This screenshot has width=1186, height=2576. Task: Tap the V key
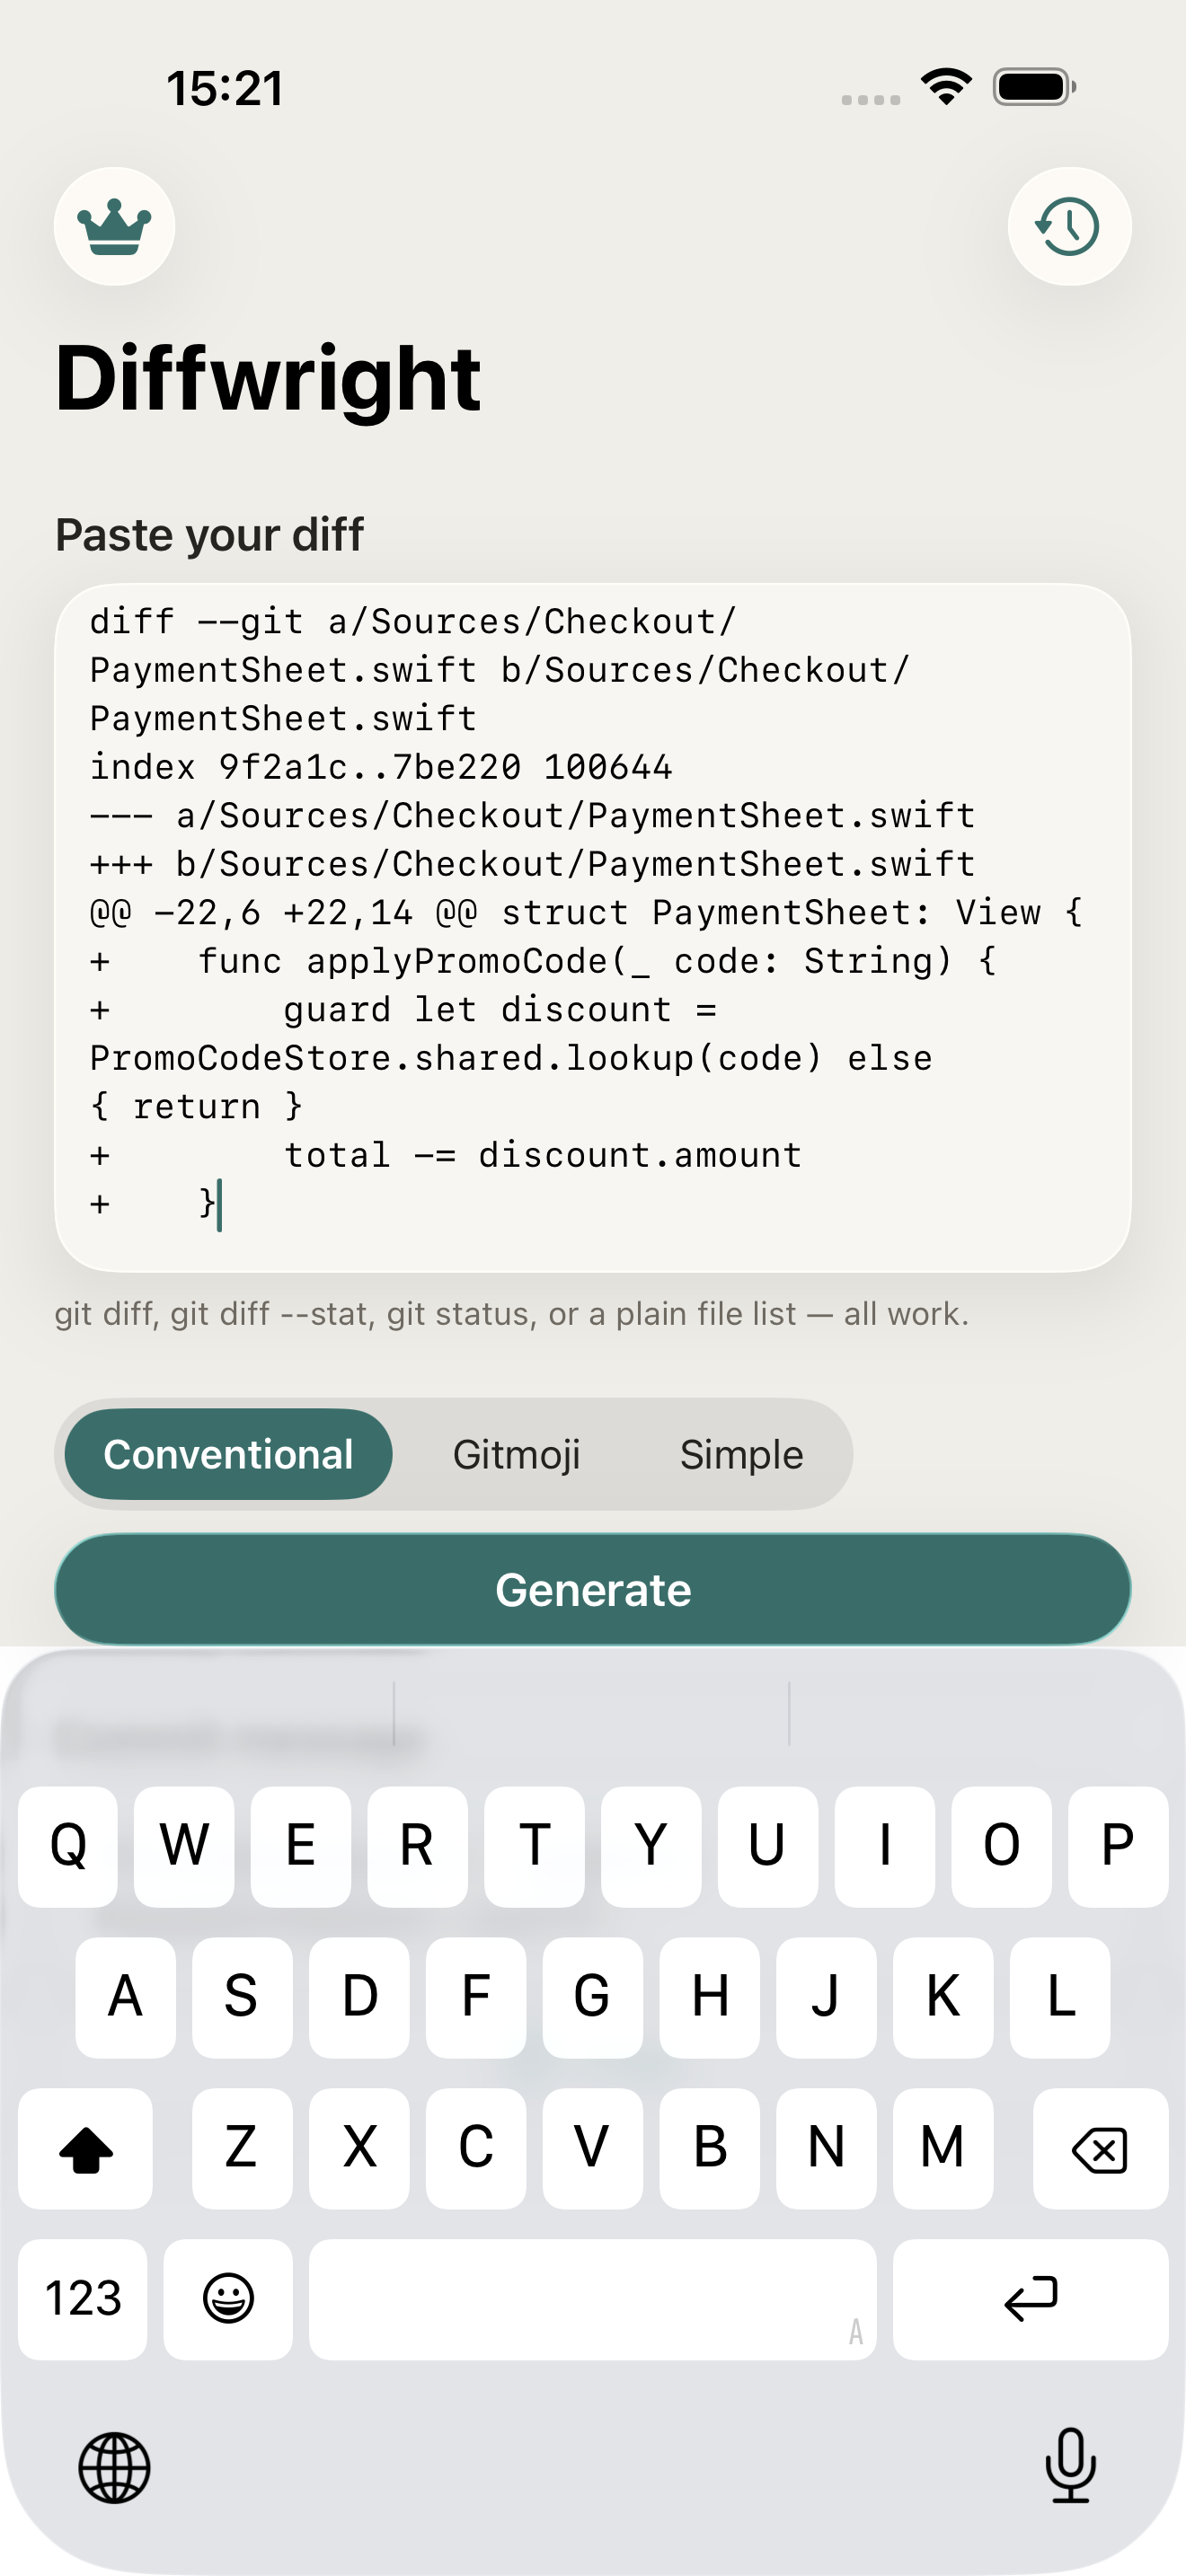pyautogui.click(x=593, y=2148)
